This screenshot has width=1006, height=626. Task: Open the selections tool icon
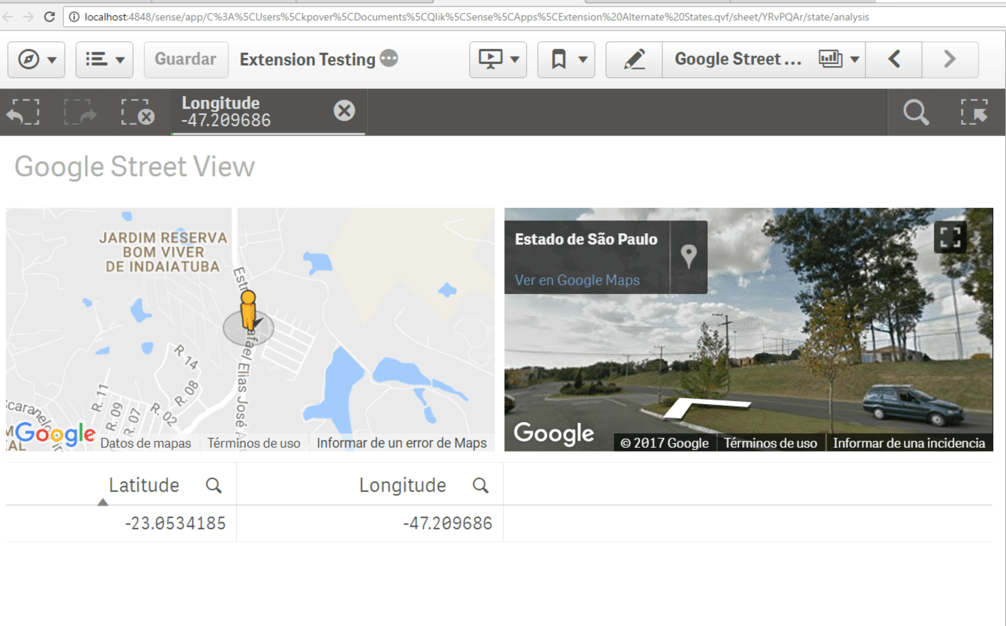pos(974,112)
